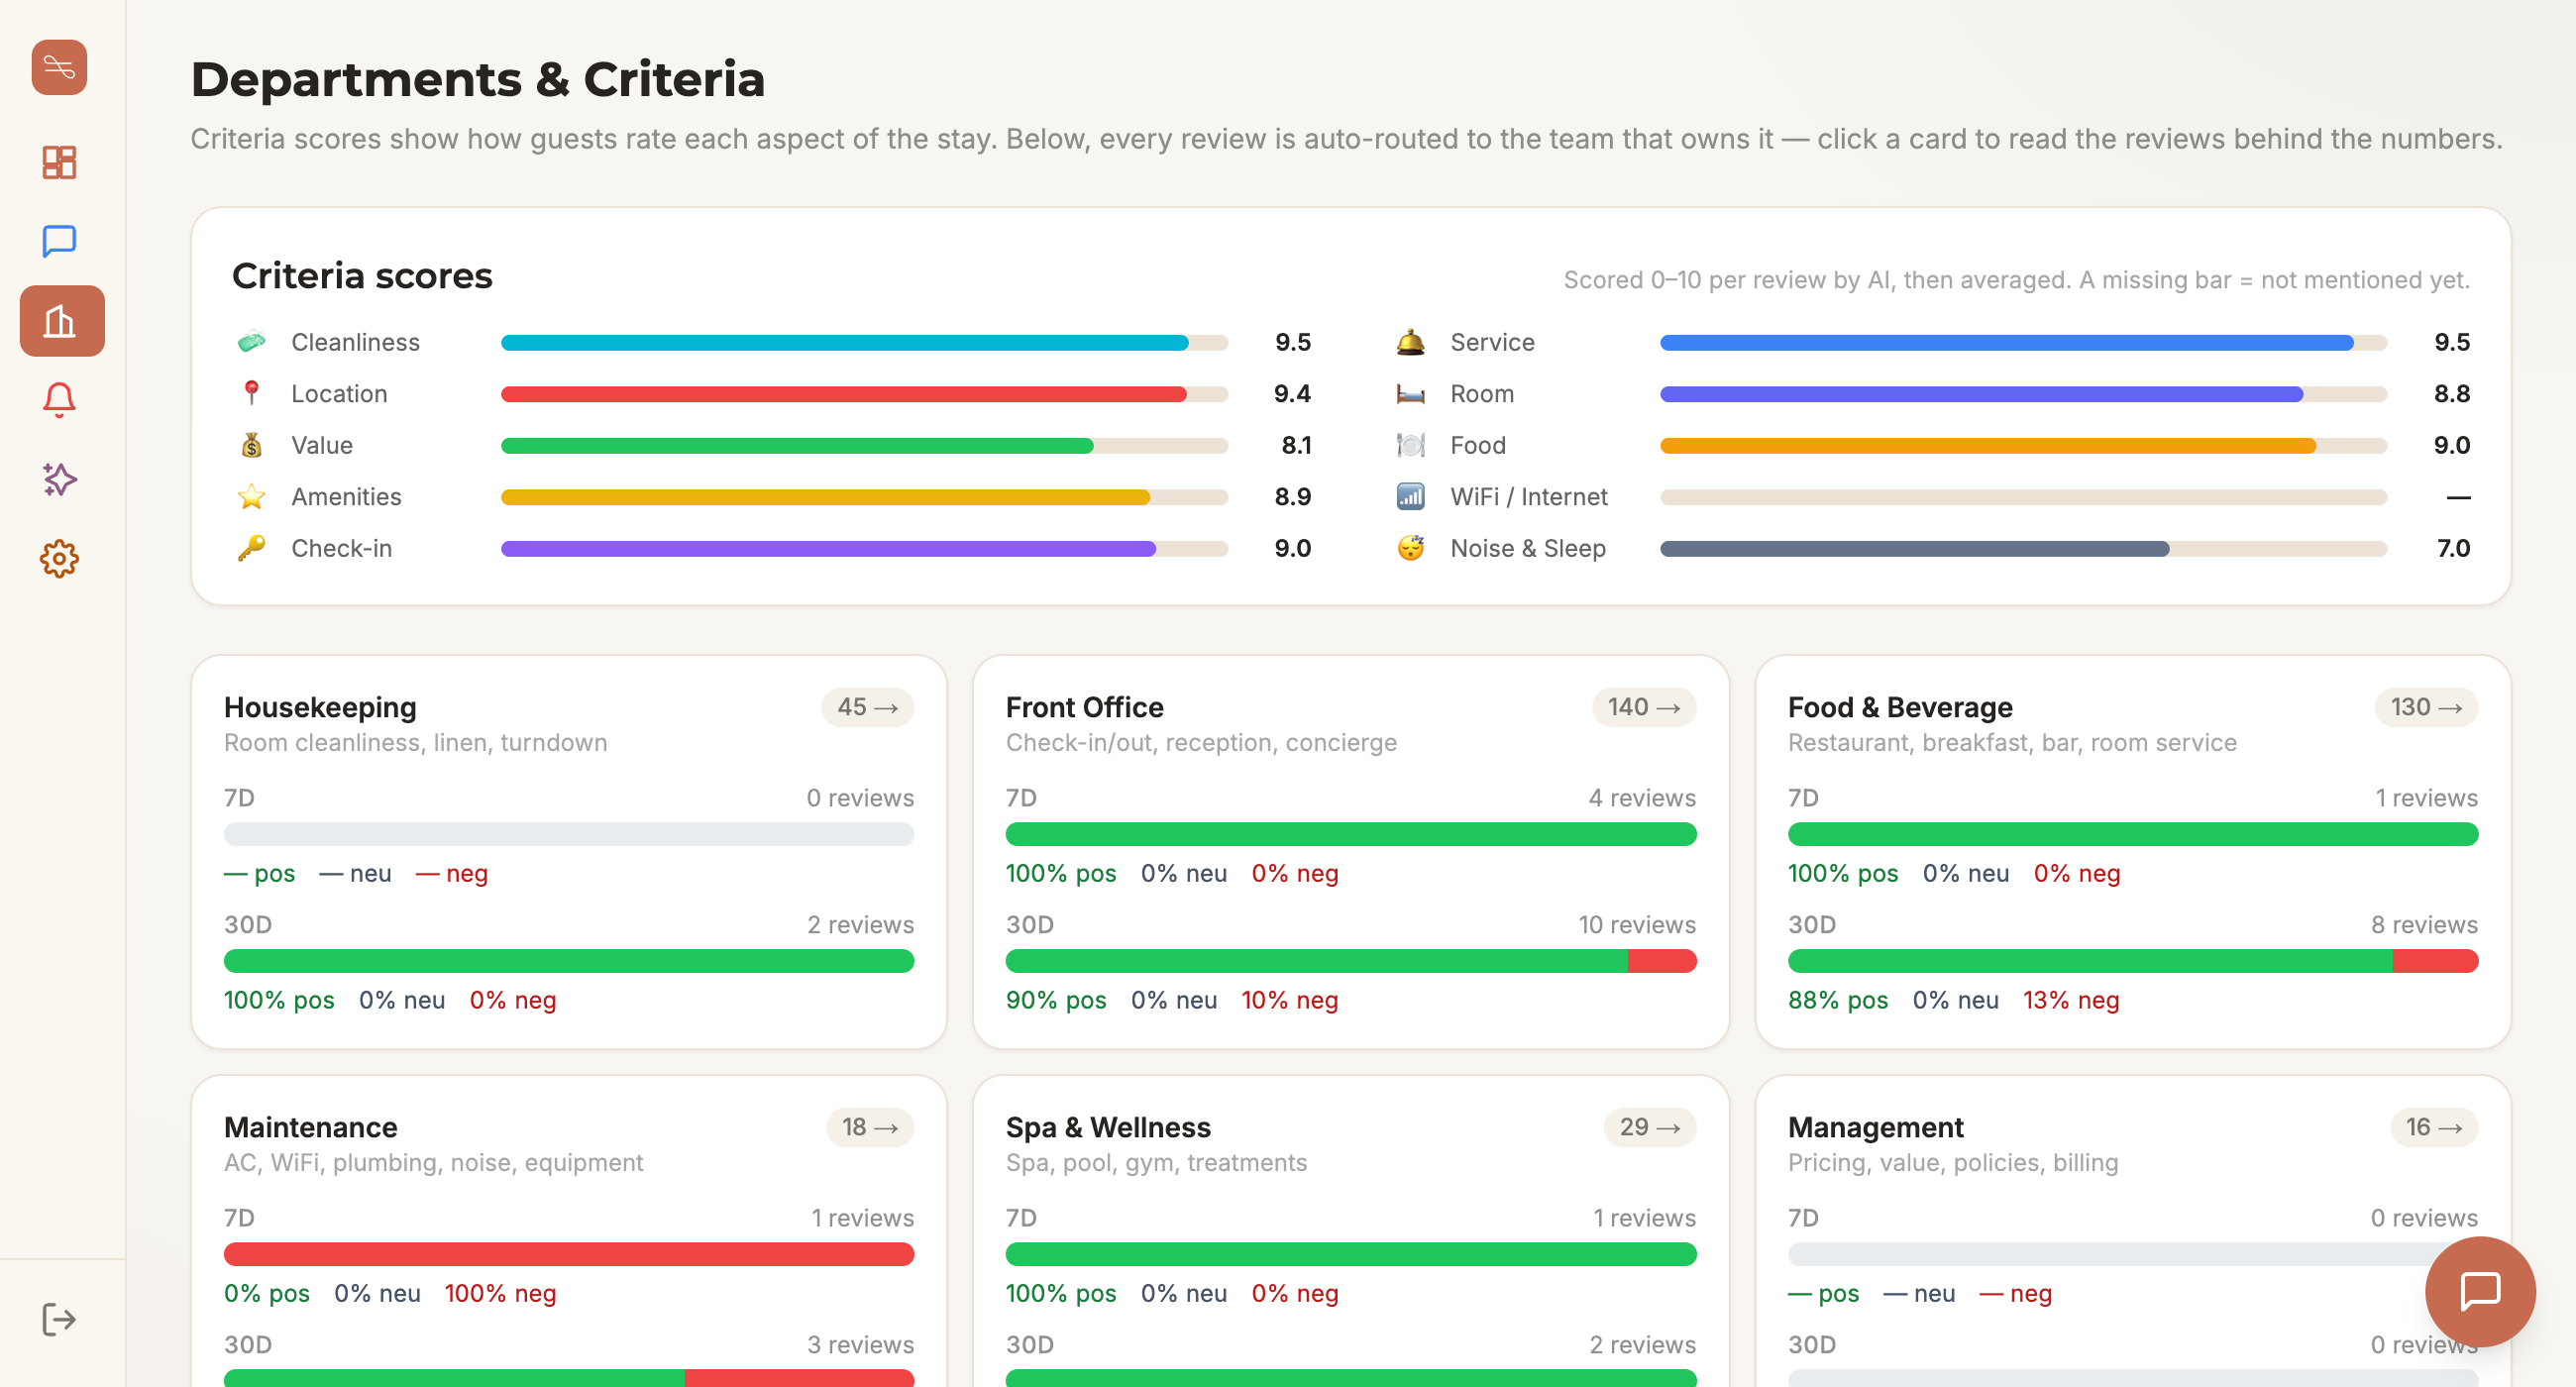Screen dimensions: 2576x1387
Task: Open Food & Beverage via 130 arrow badge
Action: (x=2426, y=707)
